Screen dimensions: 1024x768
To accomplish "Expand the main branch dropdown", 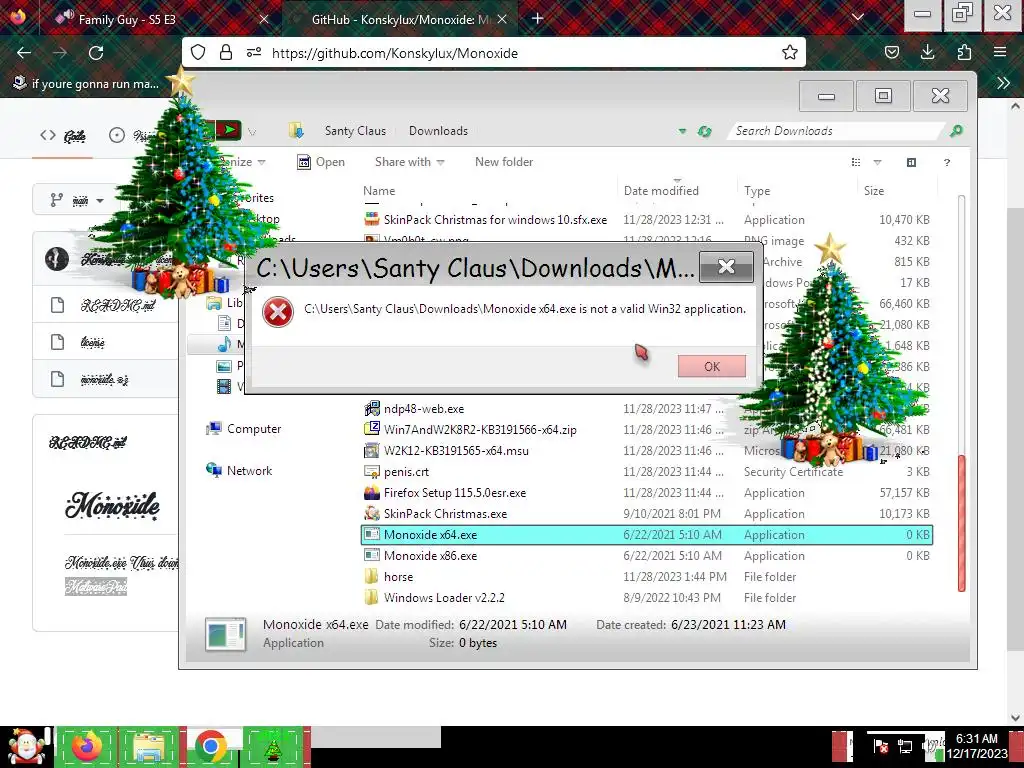I will click(77, 200).
